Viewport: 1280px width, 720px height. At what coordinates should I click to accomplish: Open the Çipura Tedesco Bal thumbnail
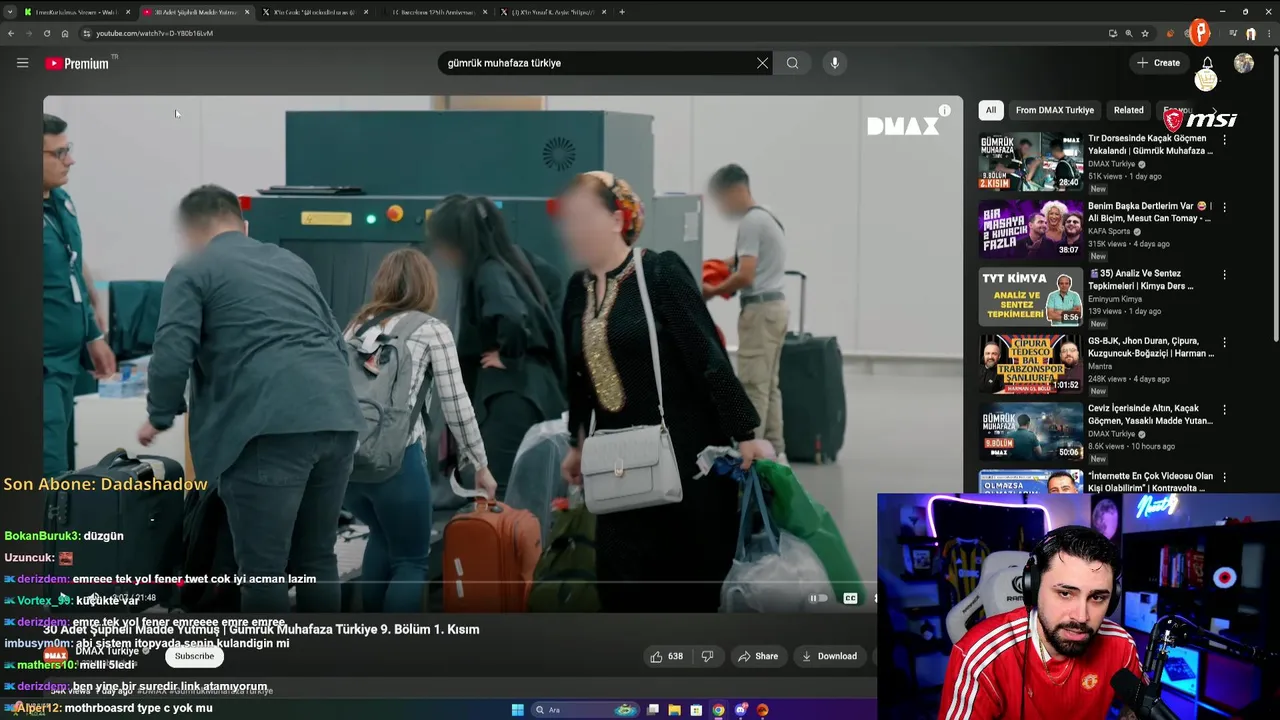(x=1030, y=364)
